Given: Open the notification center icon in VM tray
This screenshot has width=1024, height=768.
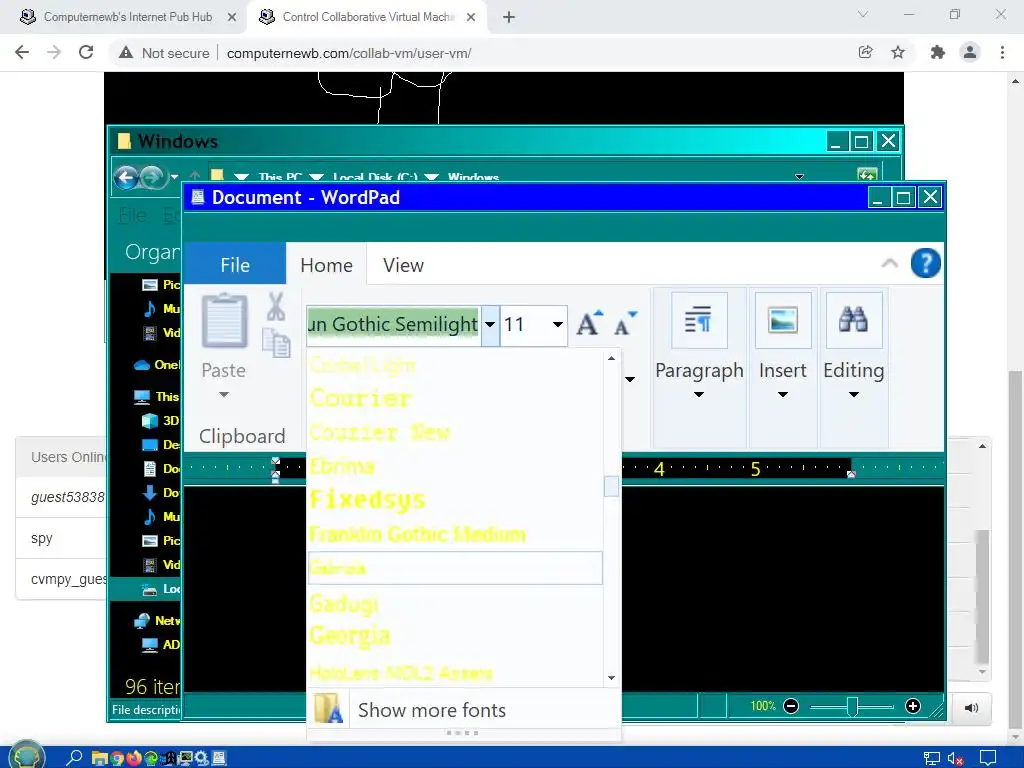Looking at the screenshot, I should coord(988,758).
